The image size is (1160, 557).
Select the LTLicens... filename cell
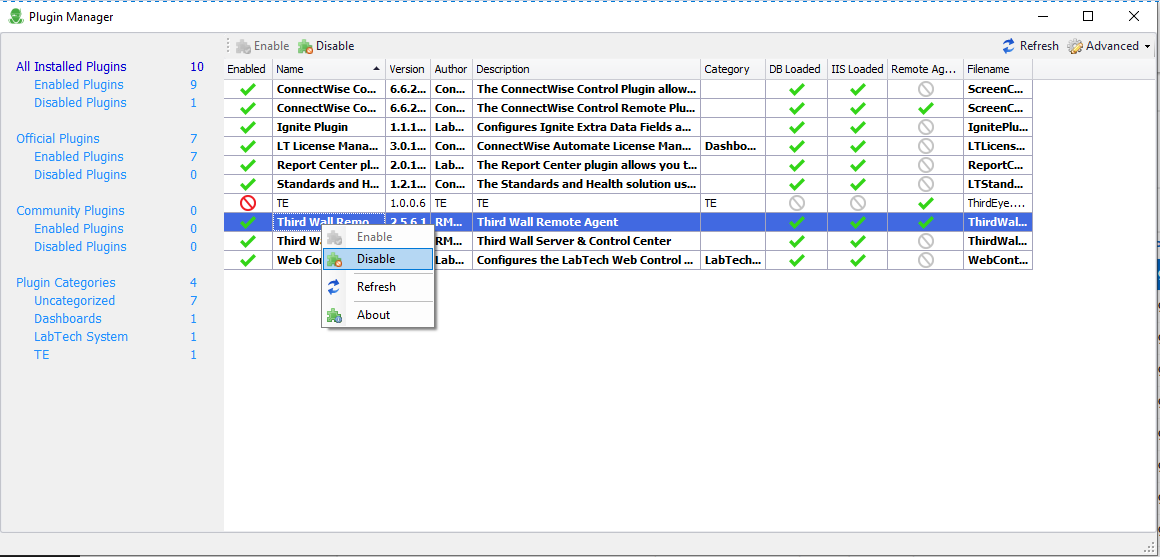pos(998,146)
